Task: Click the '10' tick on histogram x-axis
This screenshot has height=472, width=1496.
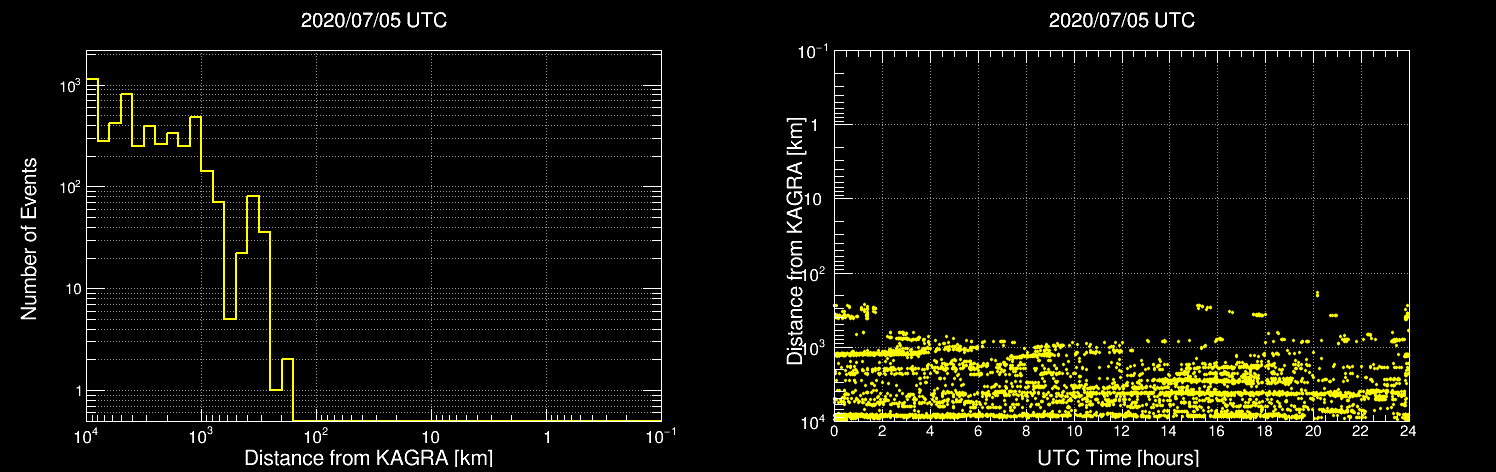Action: (431, 436)
